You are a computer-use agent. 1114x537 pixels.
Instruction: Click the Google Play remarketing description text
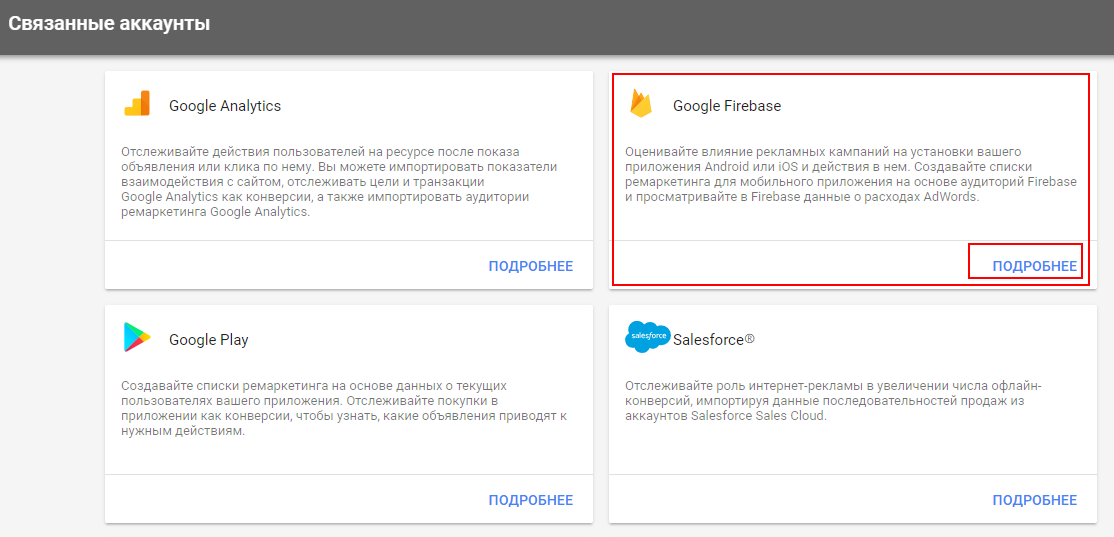point(344,408)
